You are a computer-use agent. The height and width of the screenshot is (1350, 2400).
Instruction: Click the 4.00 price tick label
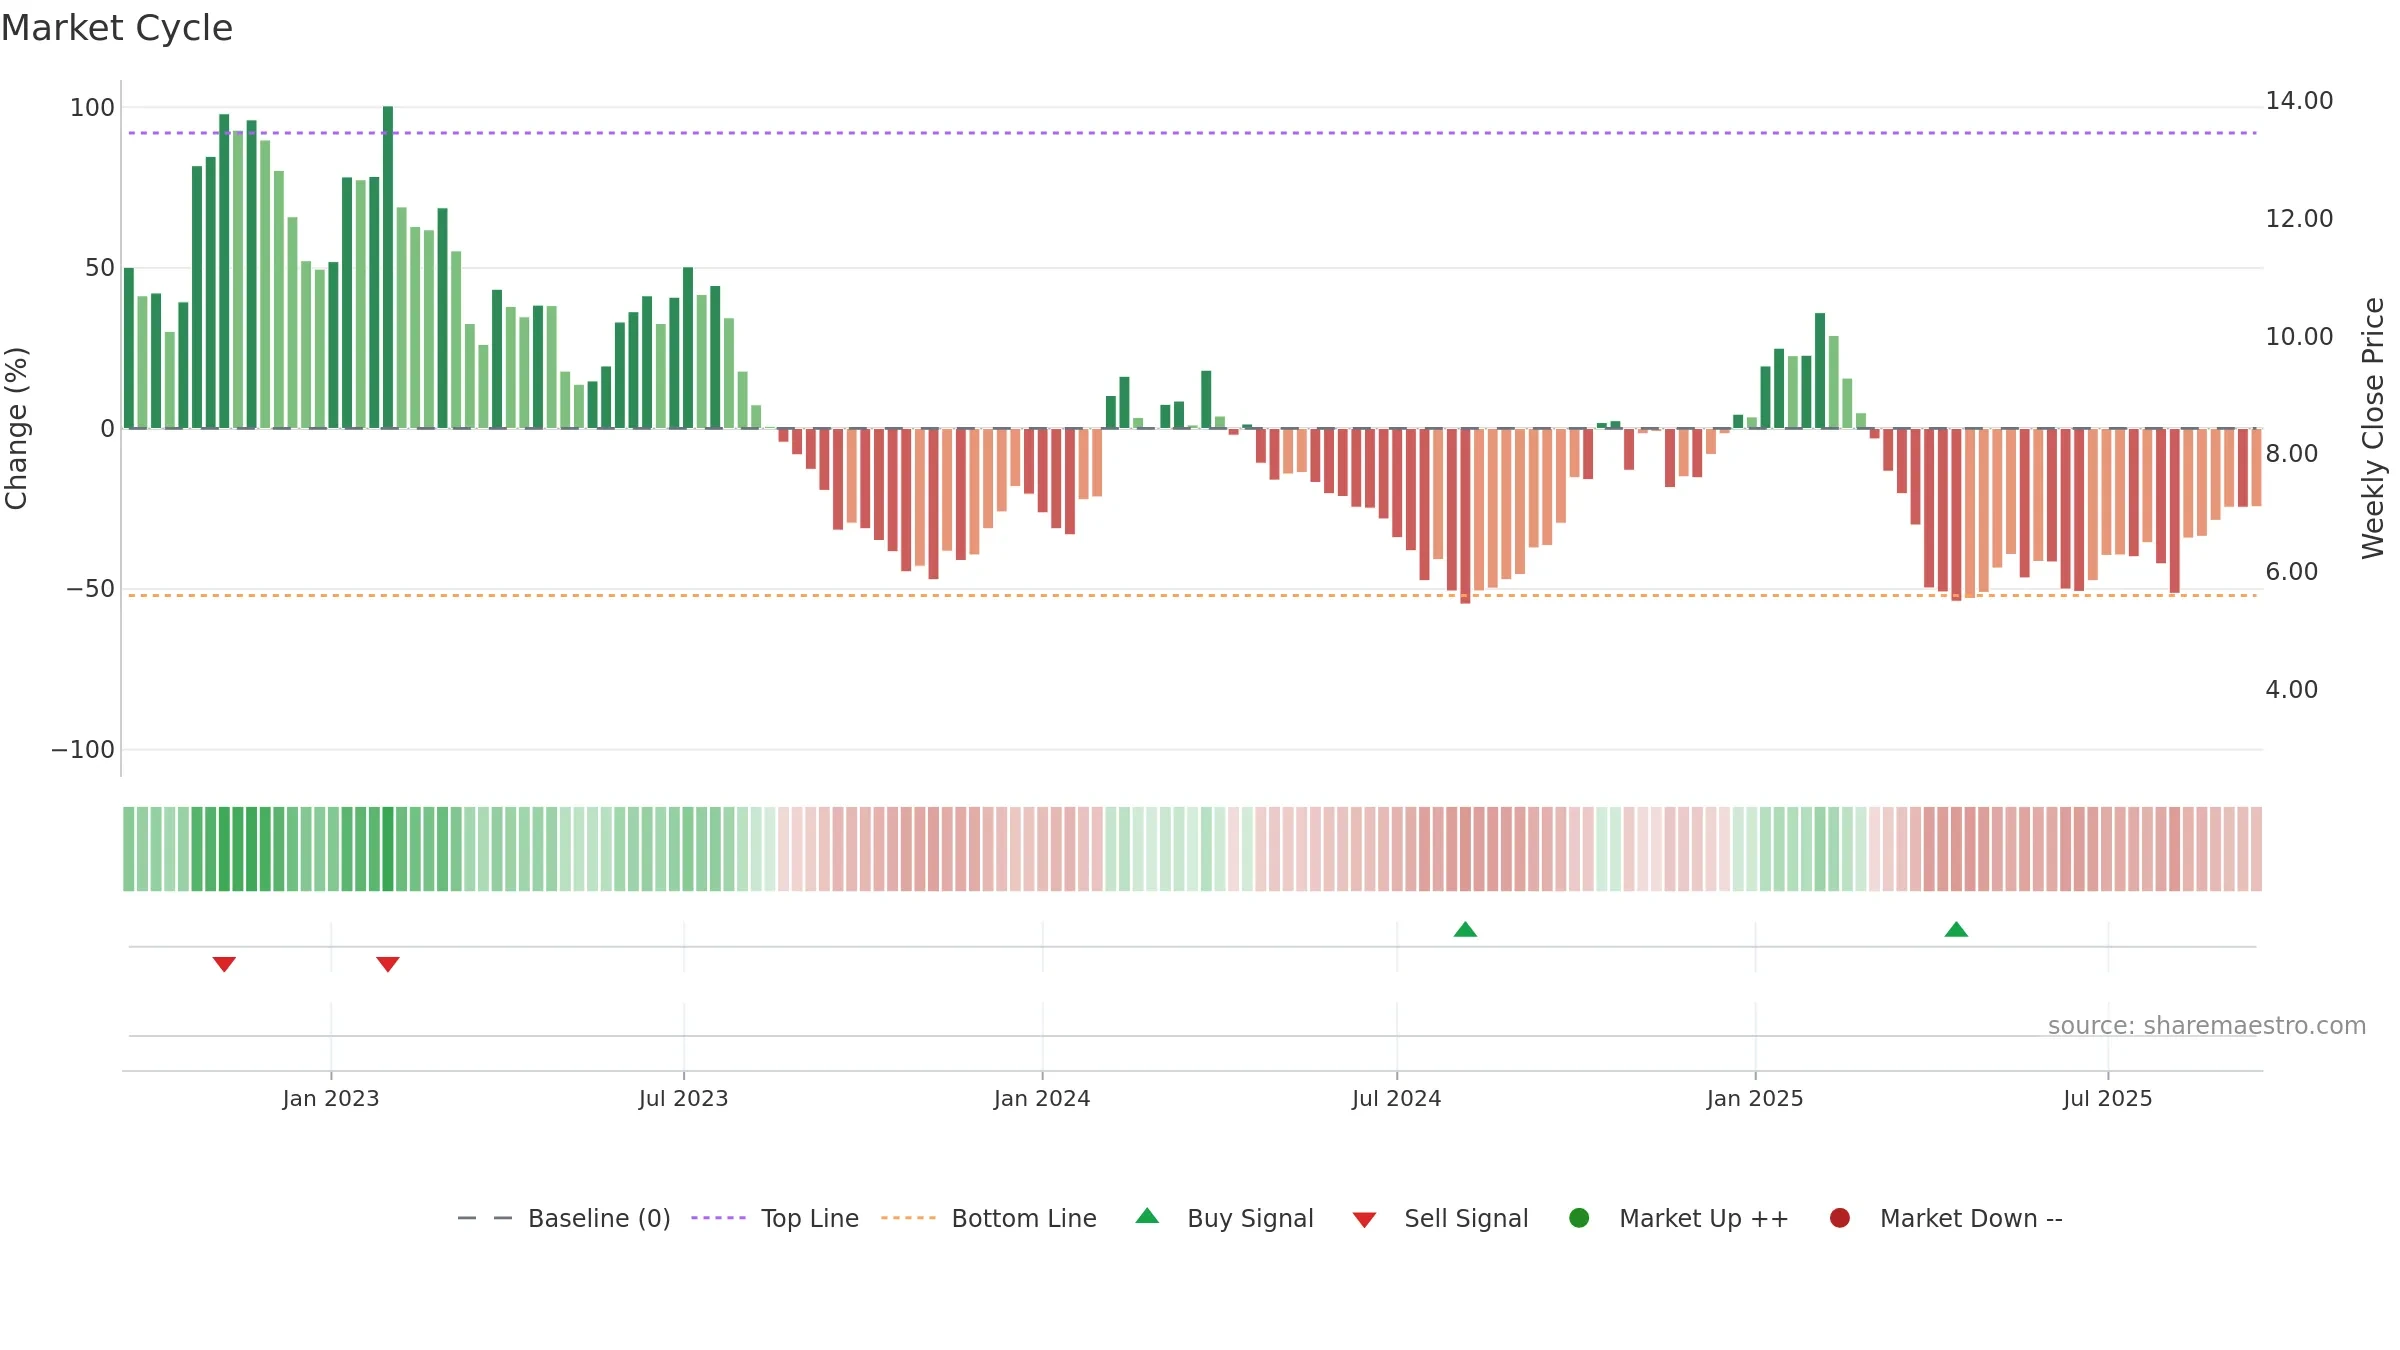tap(2291, 690)
